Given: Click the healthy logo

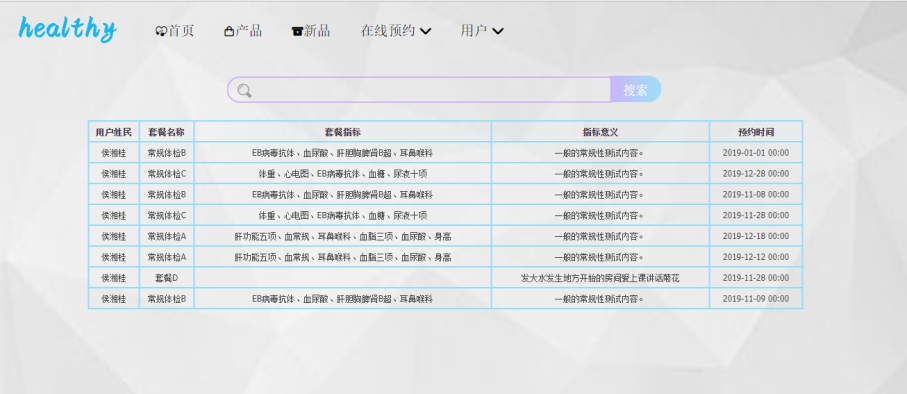Looking at the screenshot, I should point(67,29).
